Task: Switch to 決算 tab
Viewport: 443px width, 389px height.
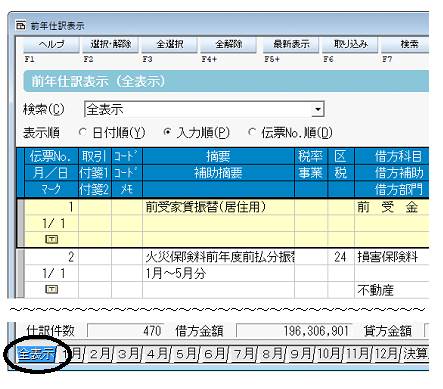Action: (414, 354)
